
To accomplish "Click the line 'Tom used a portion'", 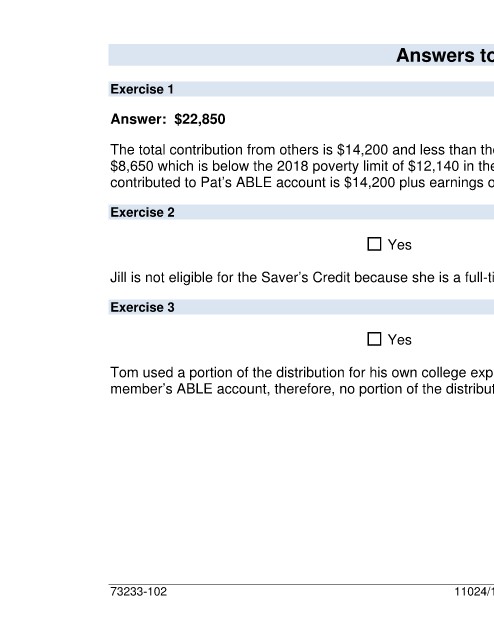I will (302, 373).
